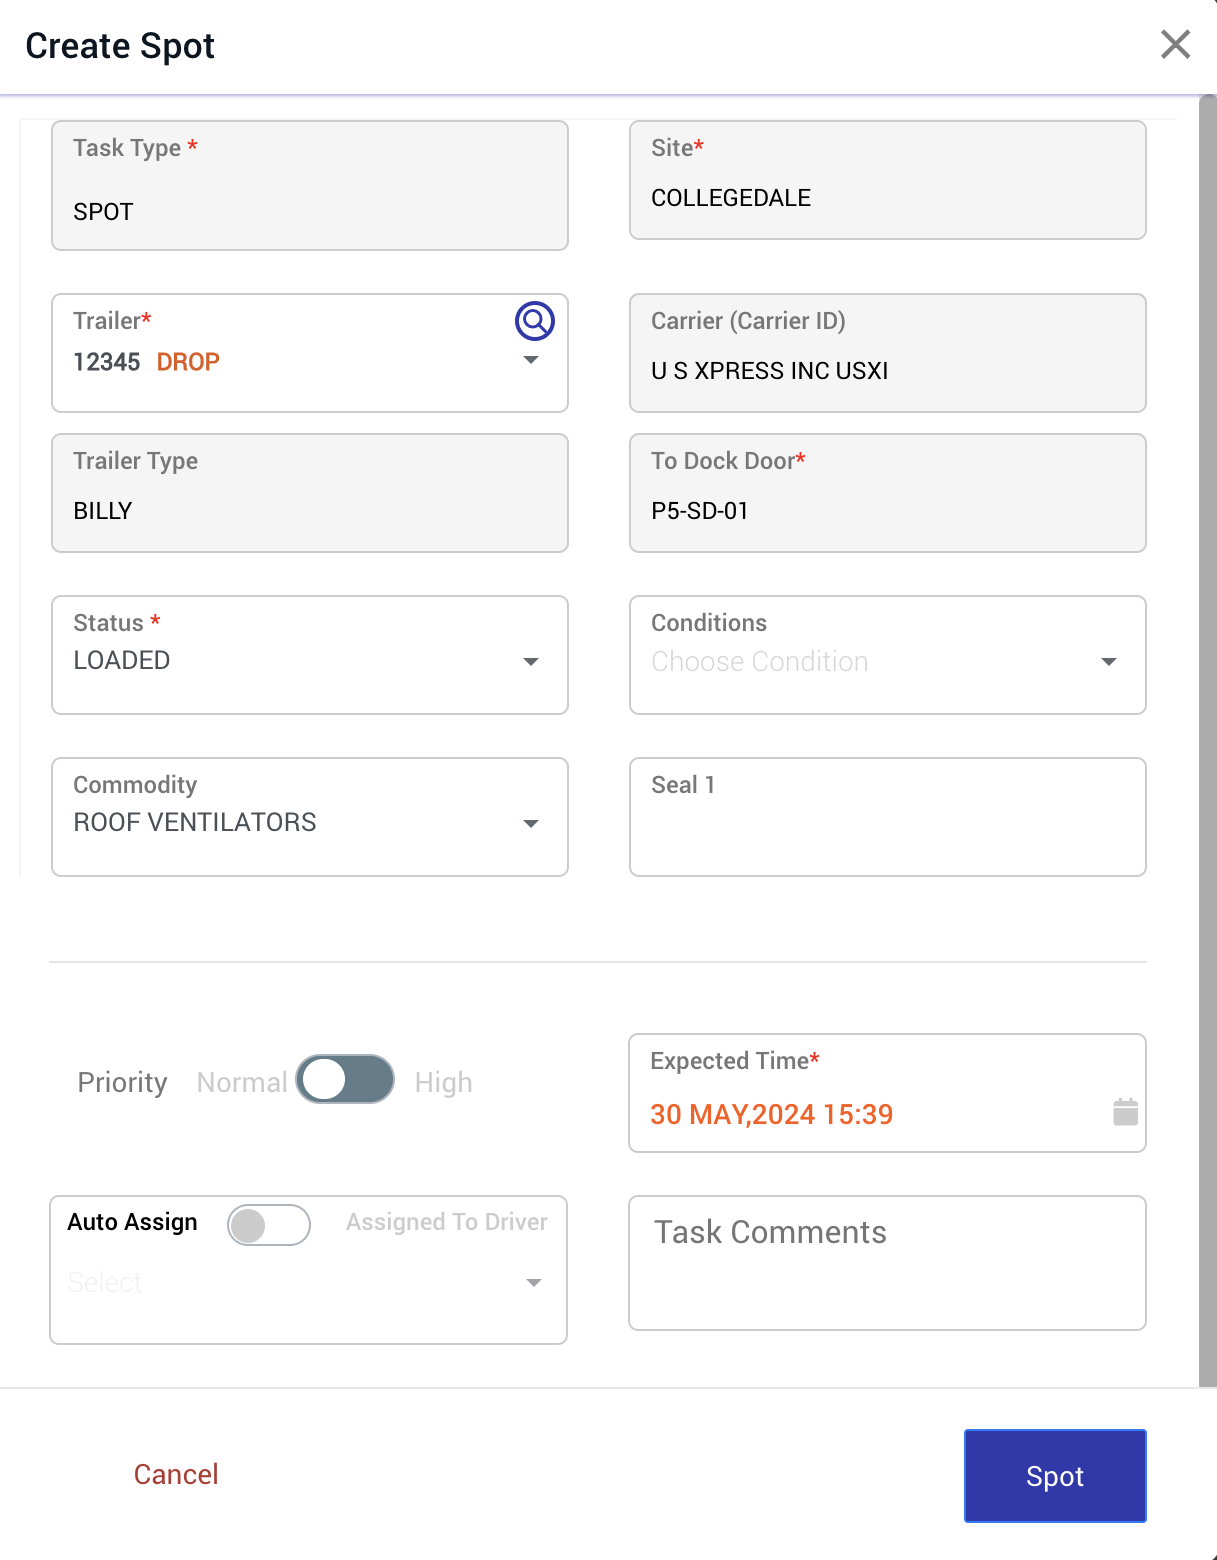Open the Status dropdown showing LOADED
This screenshot has height=1560, width=1217.
click(x=531, y=660)
